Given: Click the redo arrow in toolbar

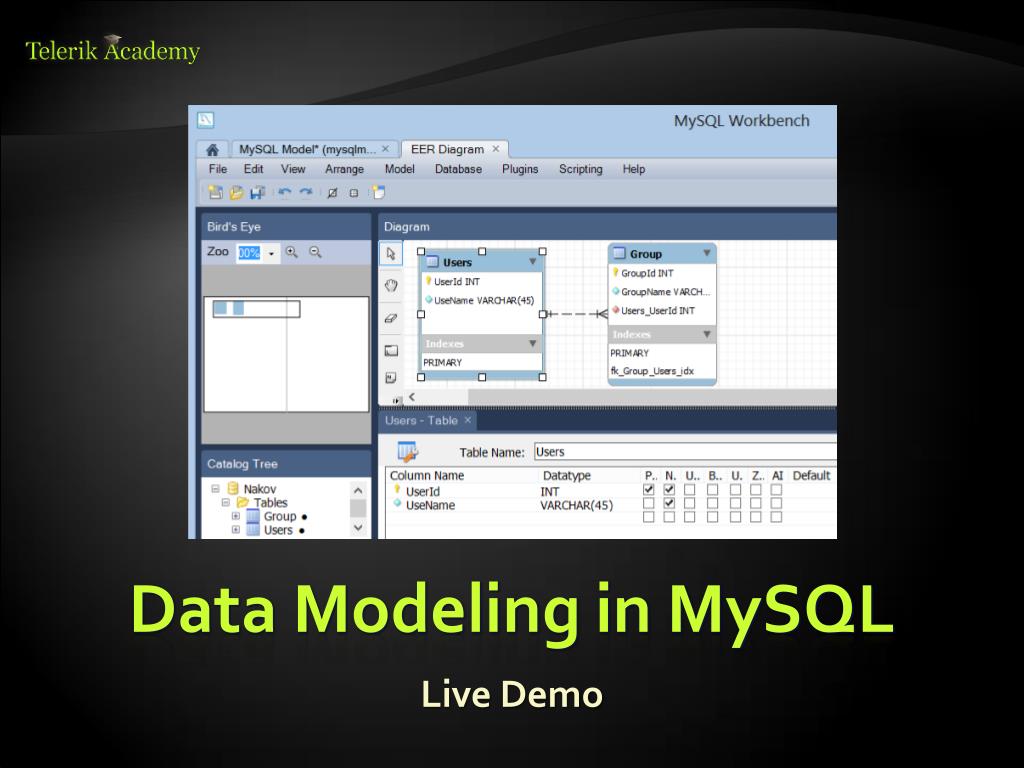Looking at the screenshot, I should [306, 192].
